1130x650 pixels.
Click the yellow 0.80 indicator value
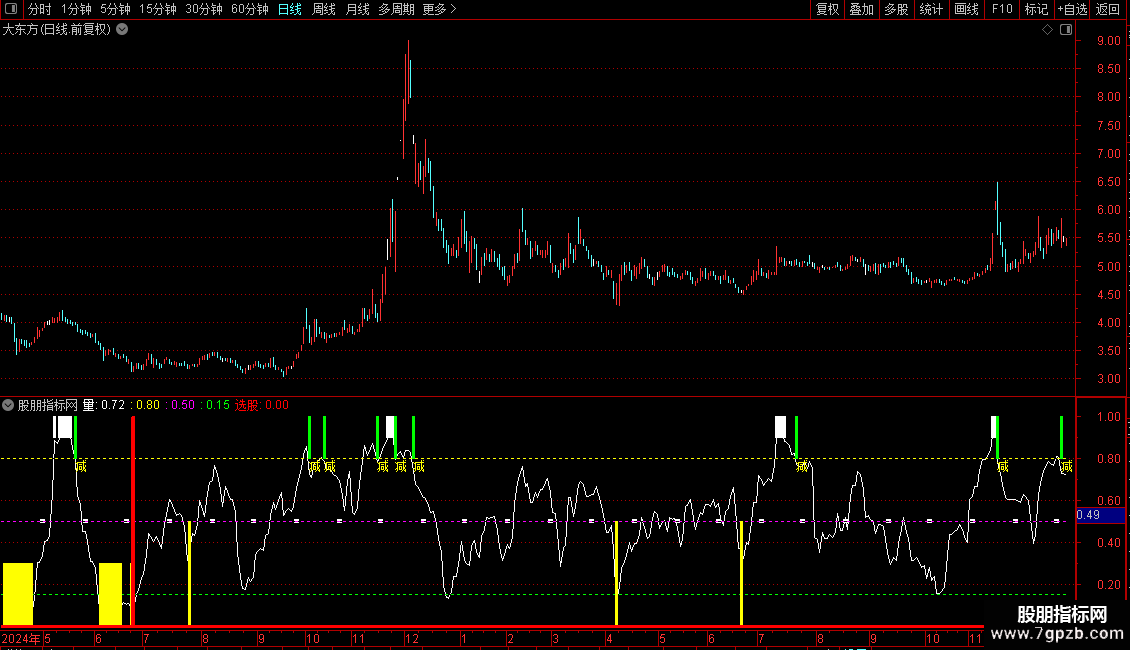pyautogui.click(x=148, y=405)
